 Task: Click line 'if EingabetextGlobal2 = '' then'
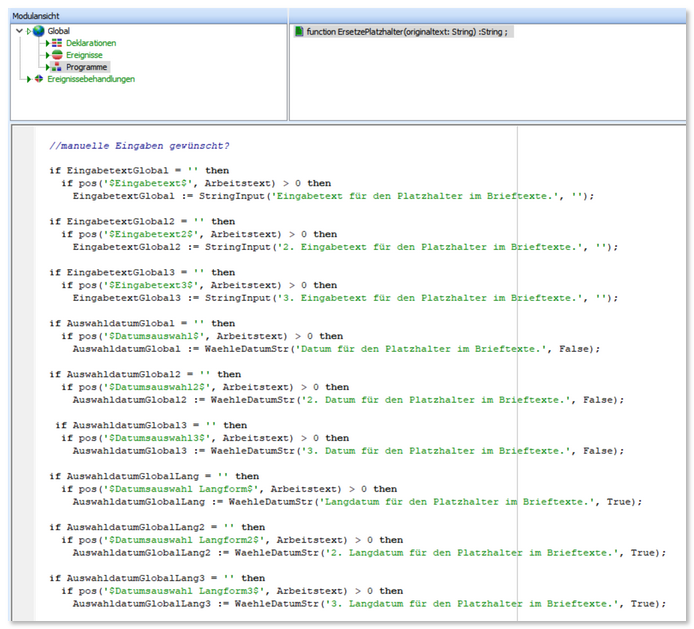pyautogui.click(x=143, y=221)
